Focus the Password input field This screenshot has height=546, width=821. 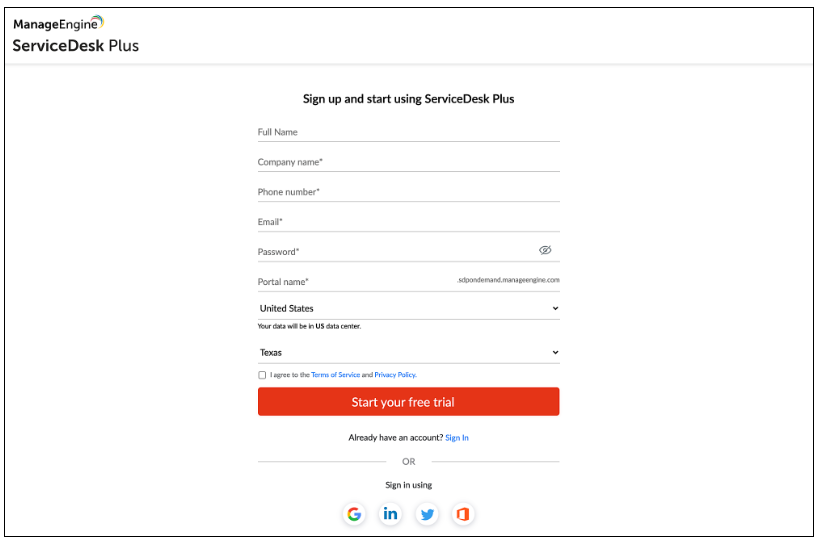[395, 252]
